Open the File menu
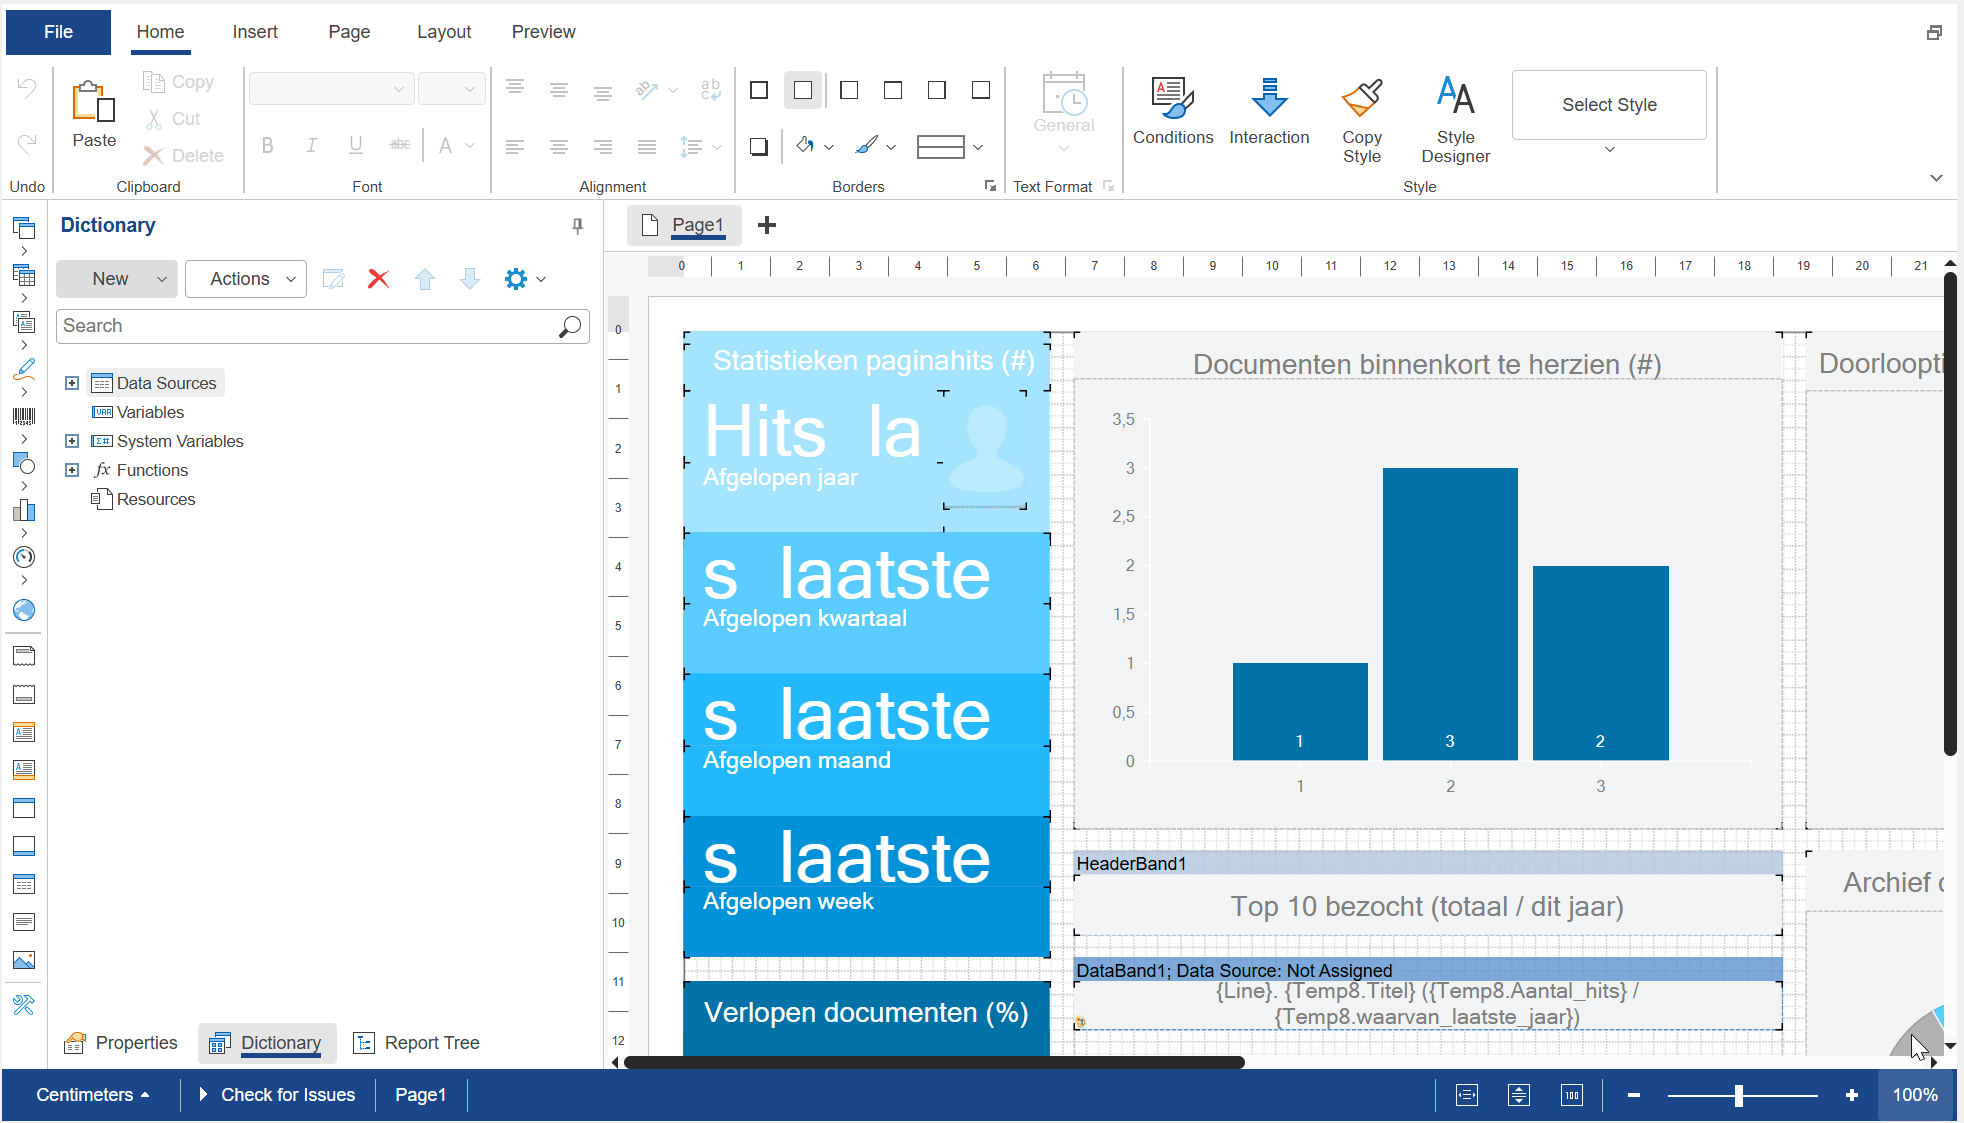The width and height of the screenshot is (1964, 1123). click(58, 32)
